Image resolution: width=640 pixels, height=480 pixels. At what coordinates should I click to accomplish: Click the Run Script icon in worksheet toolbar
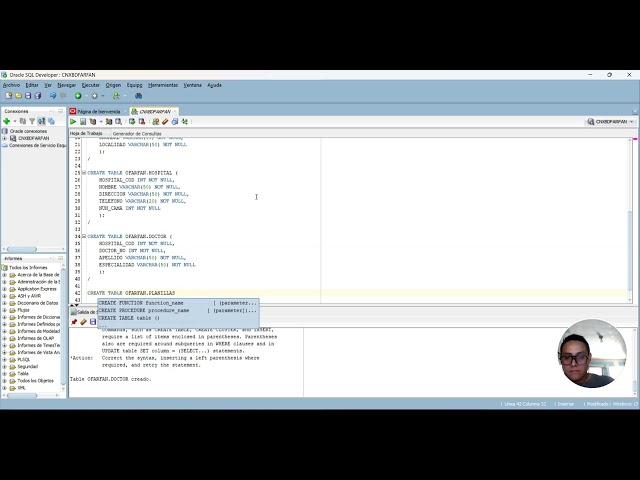click(83, 122)
